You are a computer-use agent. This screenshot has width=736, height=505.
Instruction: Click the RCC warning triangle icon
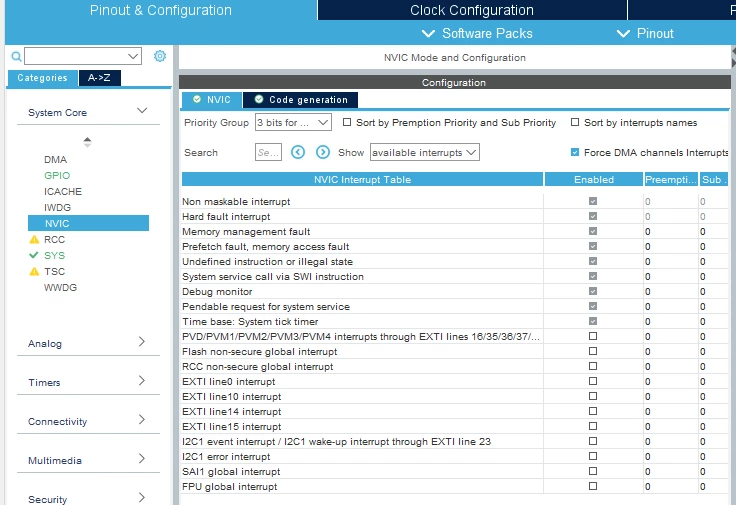tap(34, 240)
